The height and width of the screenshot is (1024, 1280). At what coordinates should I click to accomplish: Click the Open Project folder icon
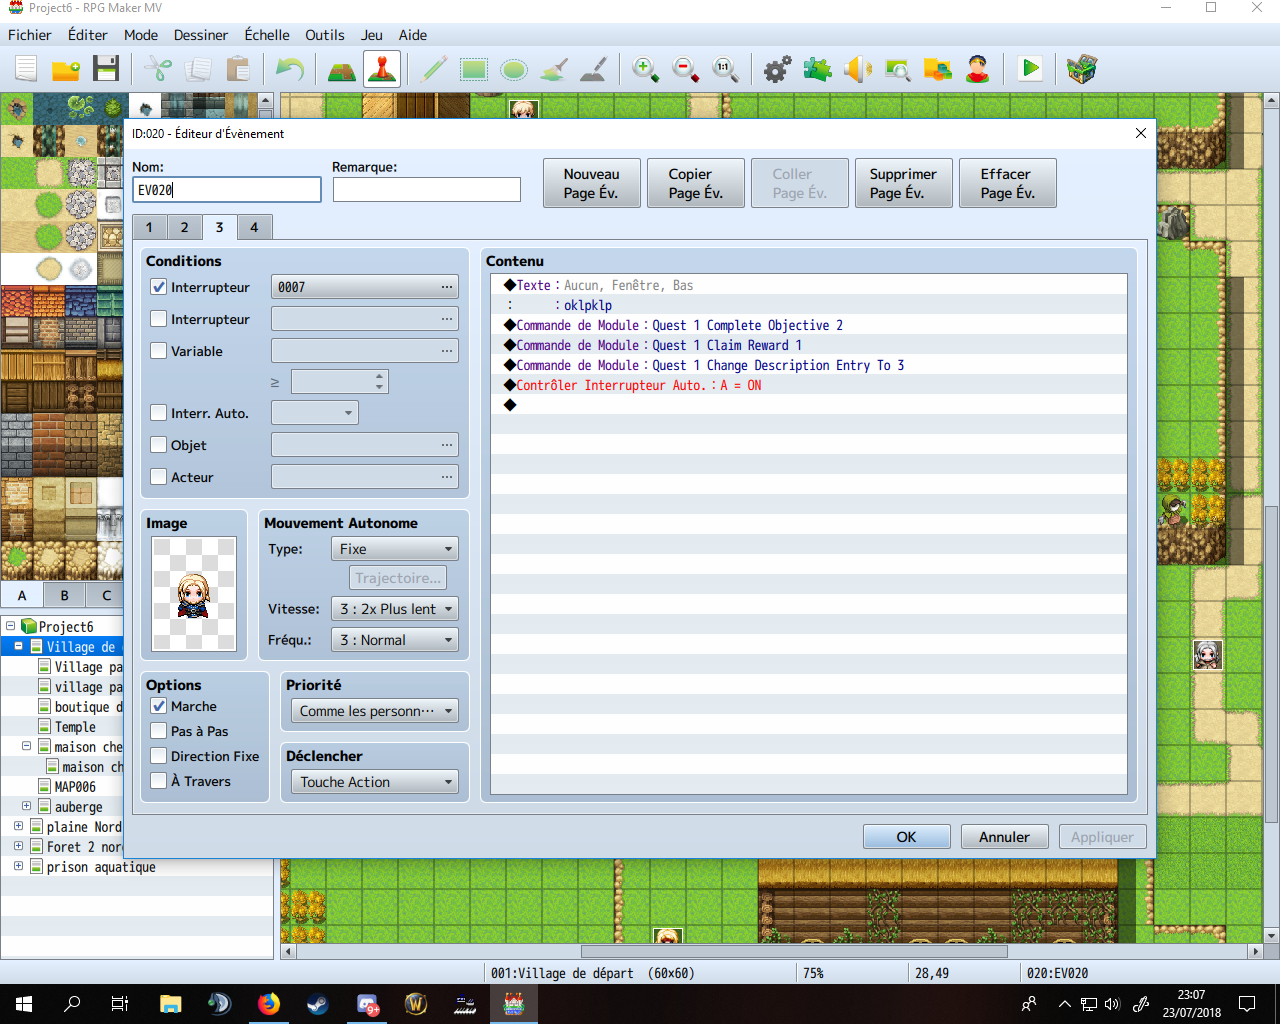tap(66, 69)
